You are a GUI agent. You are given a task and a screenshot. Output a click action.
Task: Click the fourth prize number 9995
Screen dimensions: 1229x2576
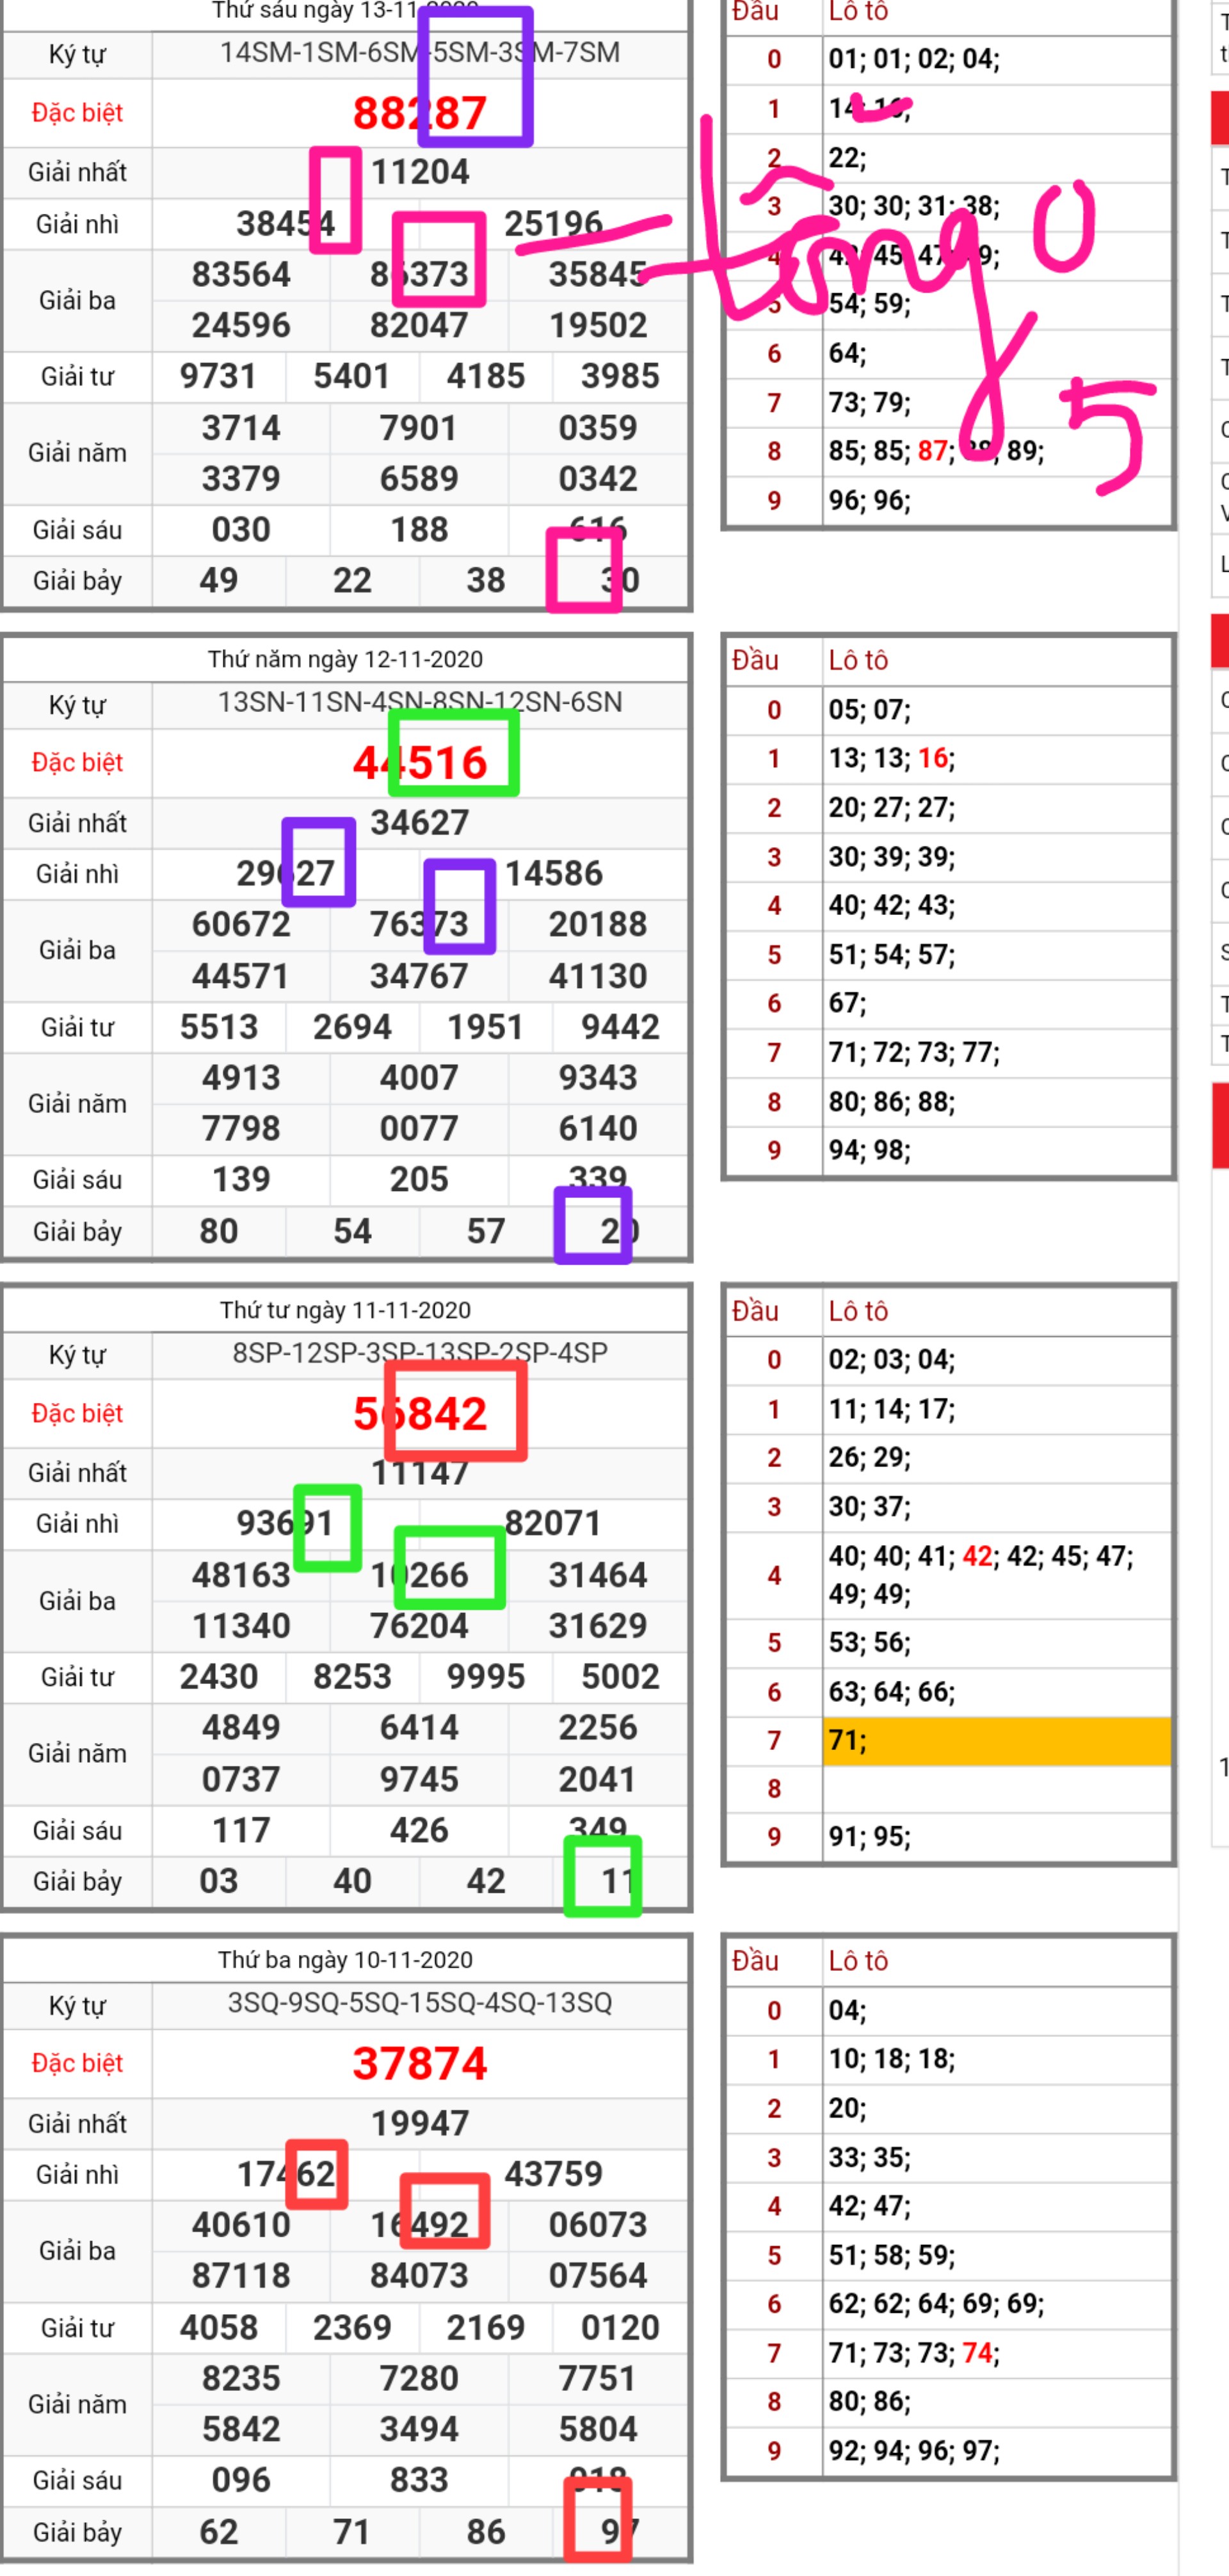click(486, 1677)
